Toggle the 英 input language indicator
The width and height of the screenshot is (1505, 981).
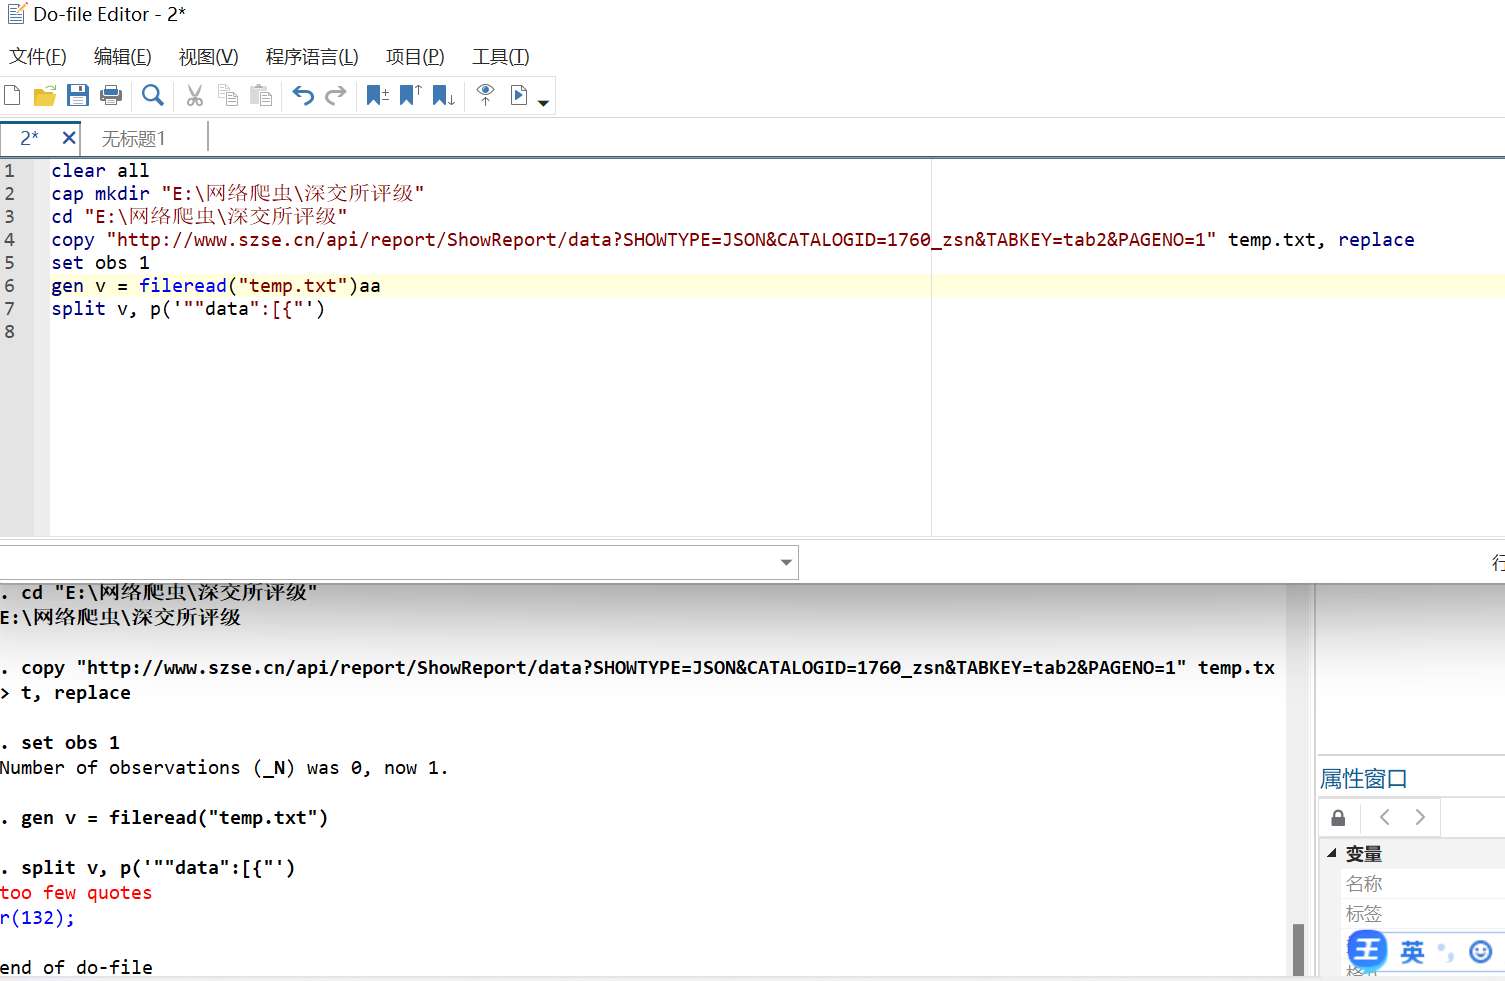pyautogui.click(x=1412, y=951)
